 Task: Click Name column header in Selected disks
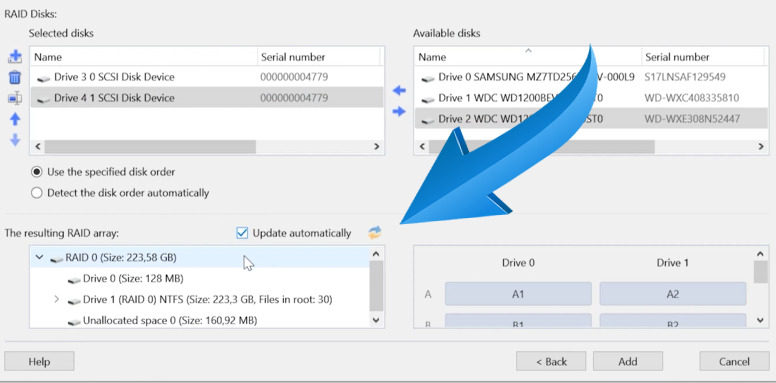click(x=144, y=57)
